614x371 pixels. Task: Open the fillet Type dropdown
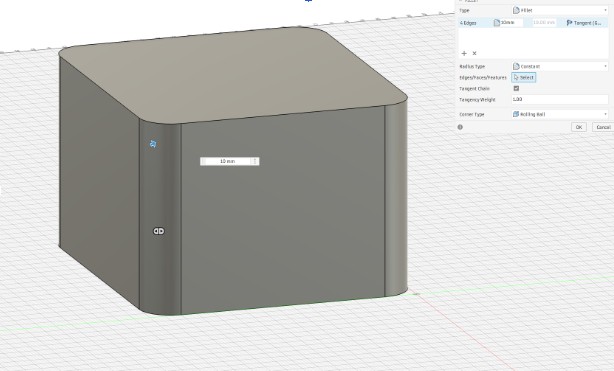coord(560,10)
